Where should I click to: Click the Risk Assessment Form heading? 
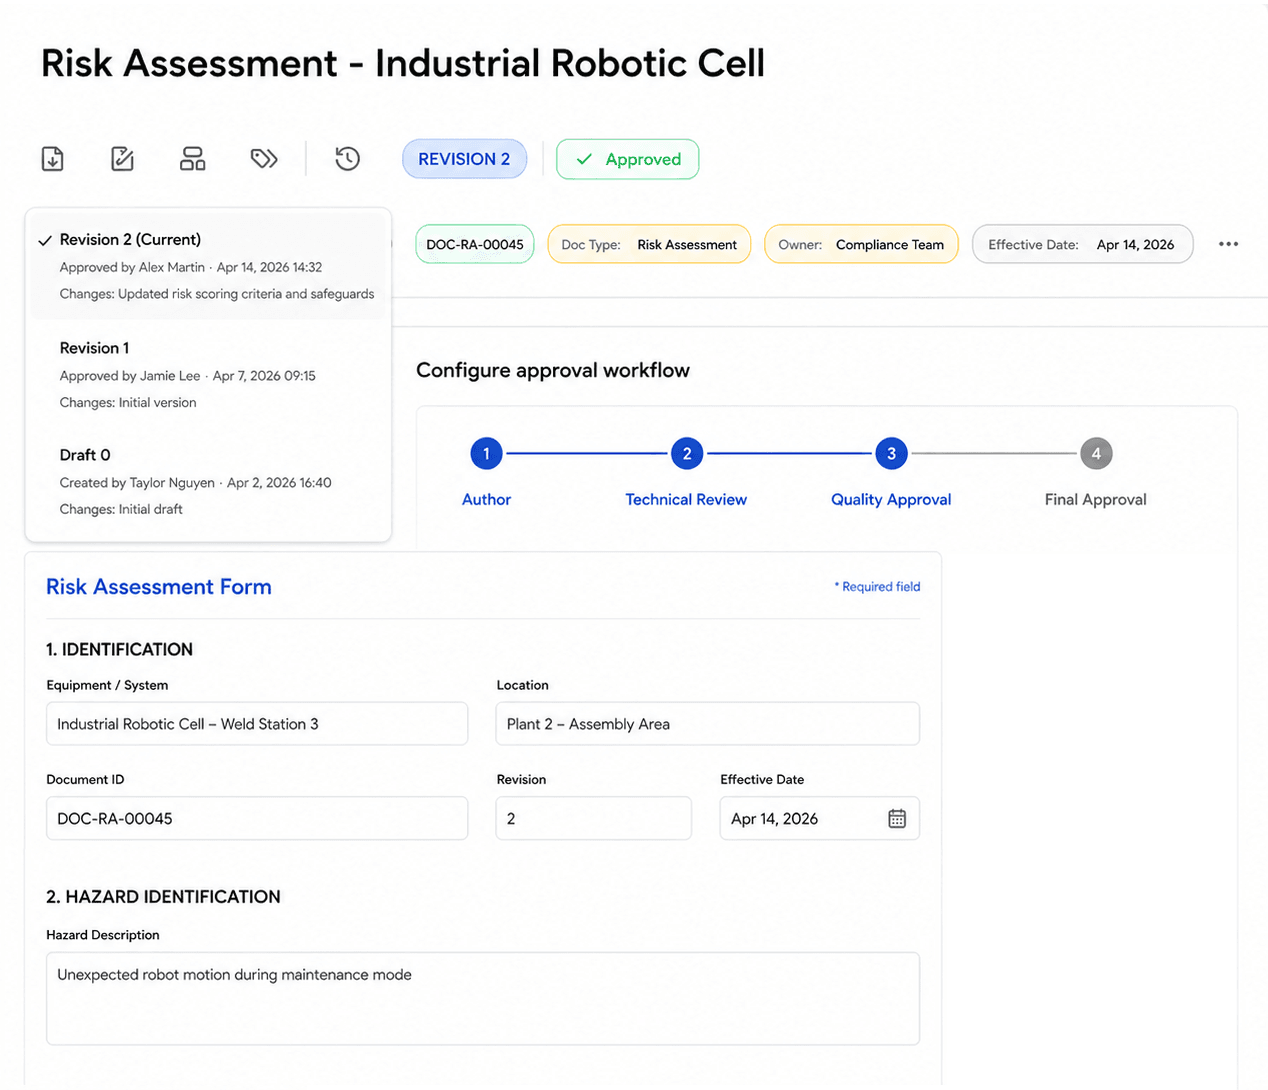pos(159,587)
